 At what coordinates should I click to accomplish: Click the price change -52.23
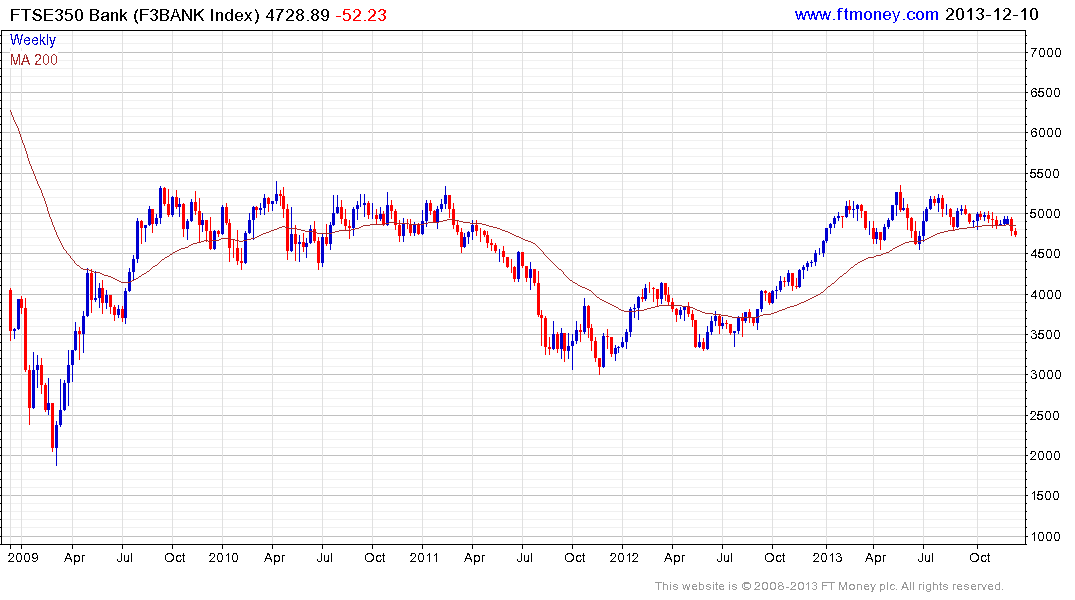361,15
